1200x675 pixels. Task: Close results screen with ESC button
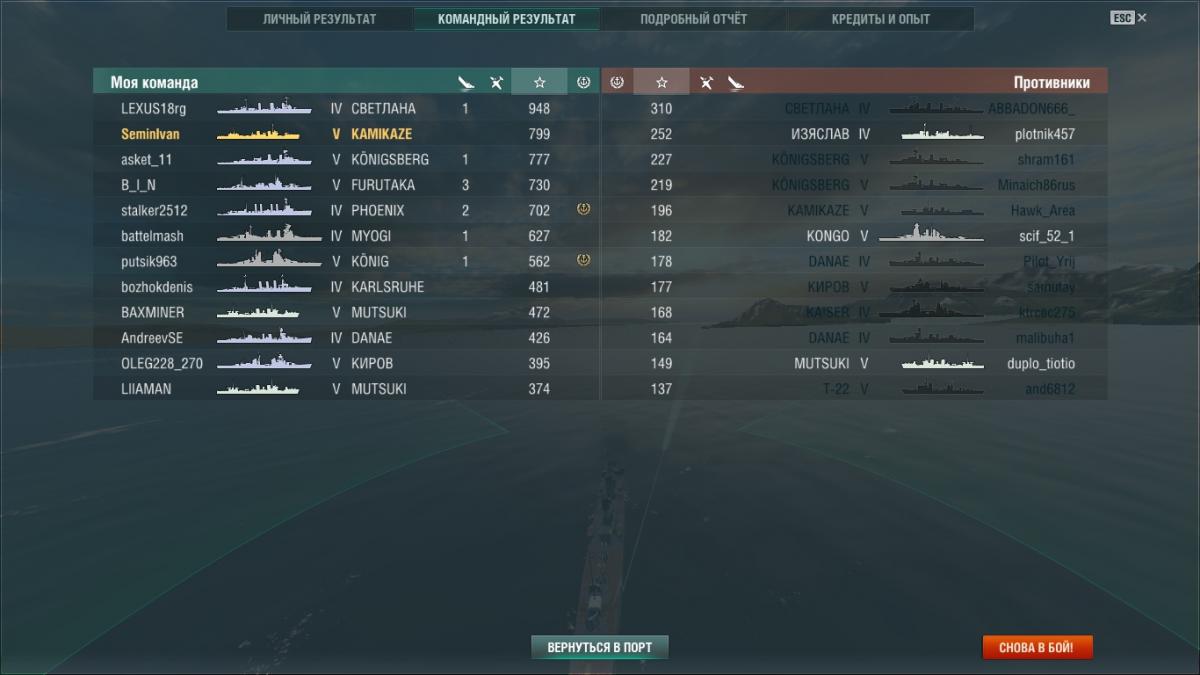pyautogui.click(x=1128, y=18)
